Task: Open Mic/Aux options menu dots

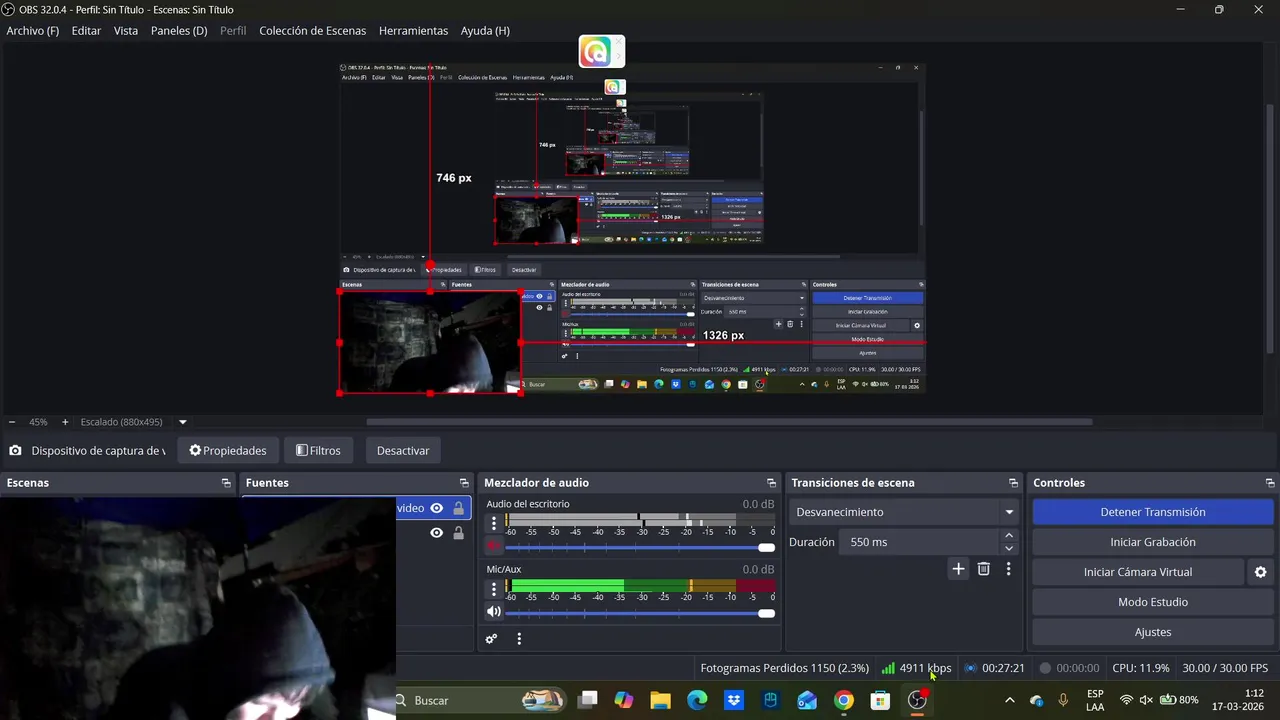Action: point(493,589)
